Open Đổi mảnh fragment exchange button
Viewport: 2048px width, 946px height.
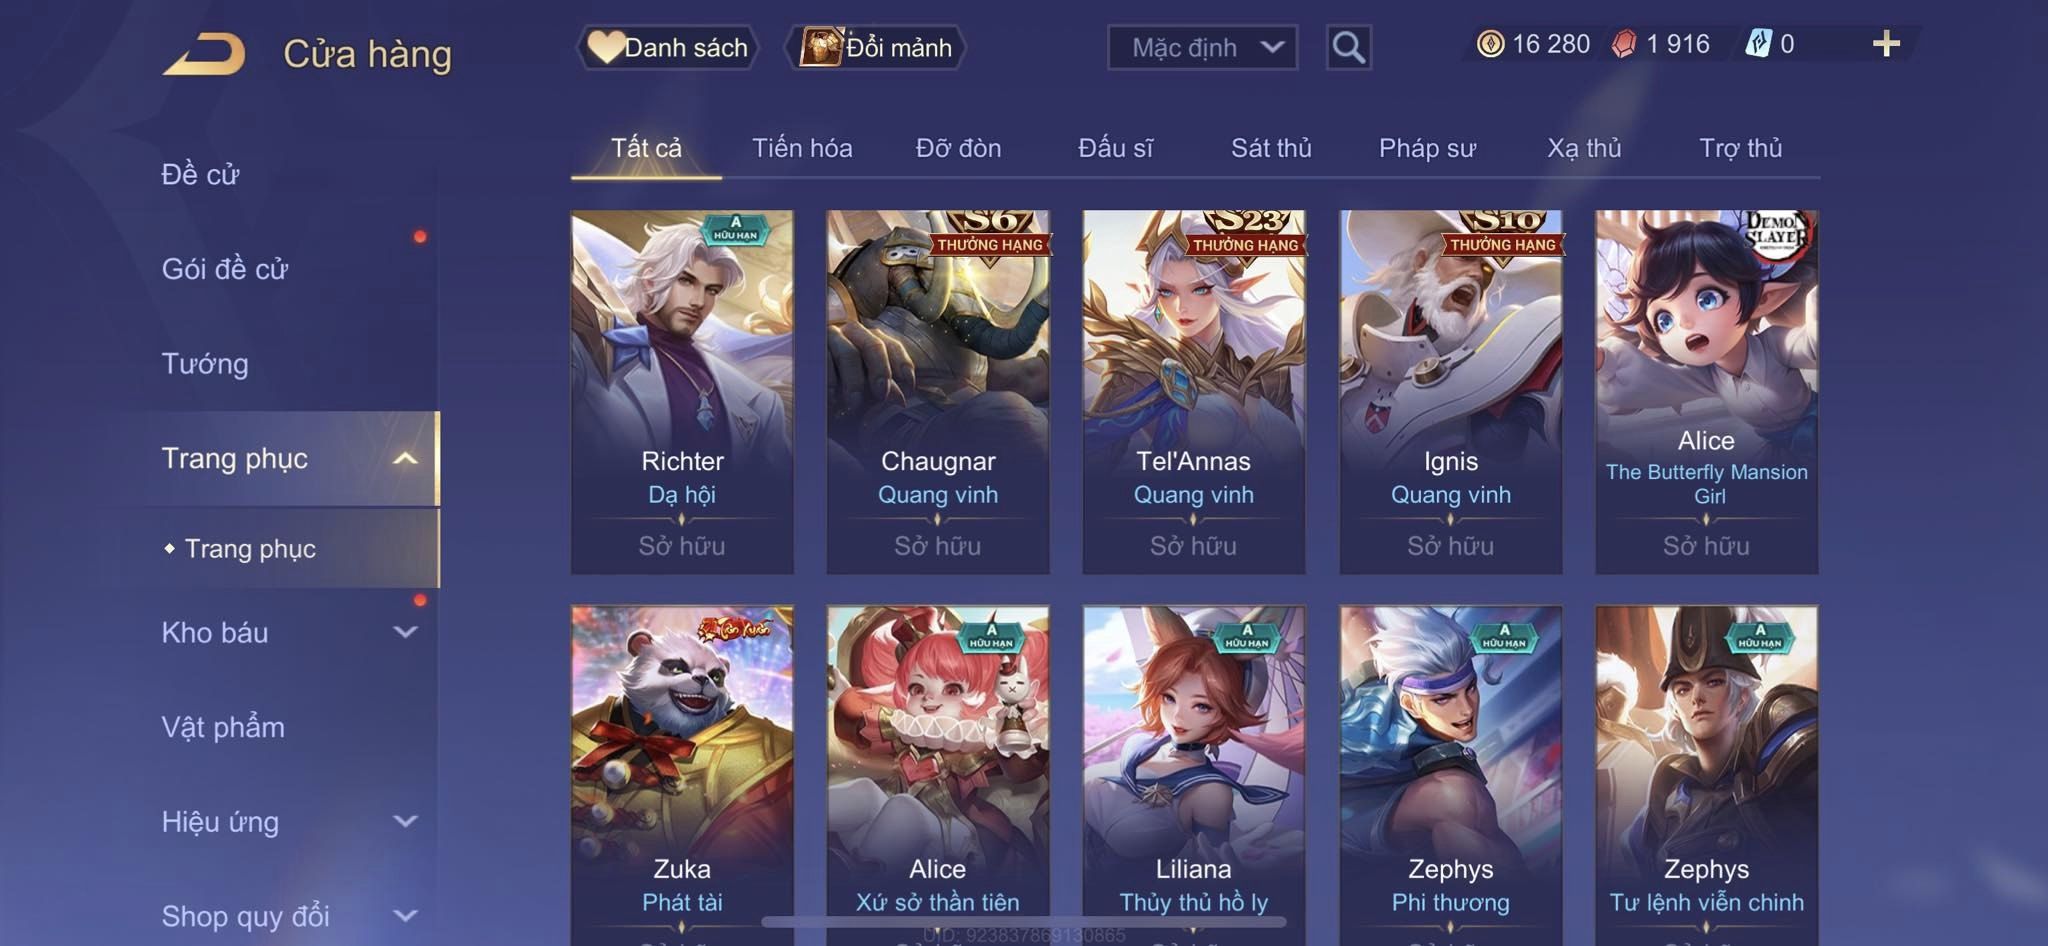[876, 47]
